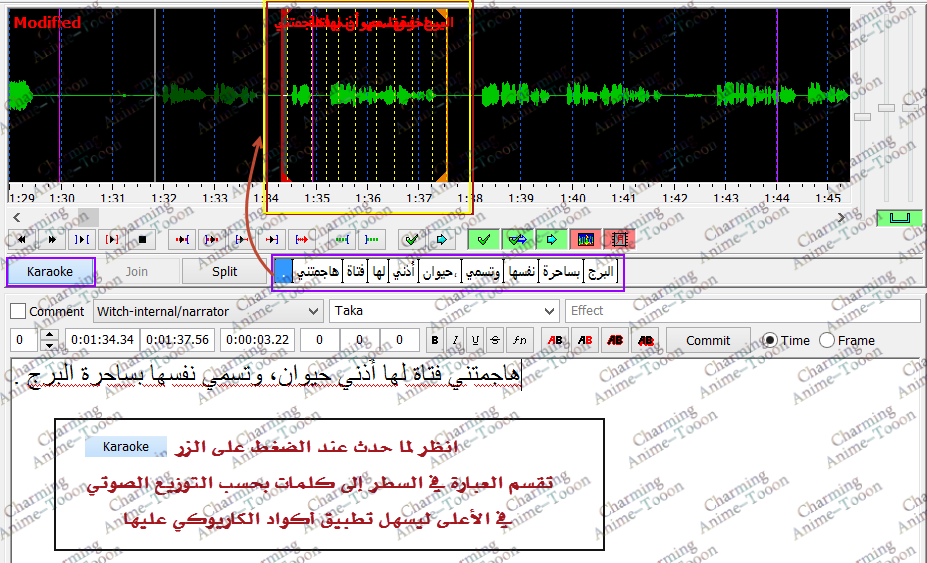Expand the Taka actor dropdown

click(443, 311)
